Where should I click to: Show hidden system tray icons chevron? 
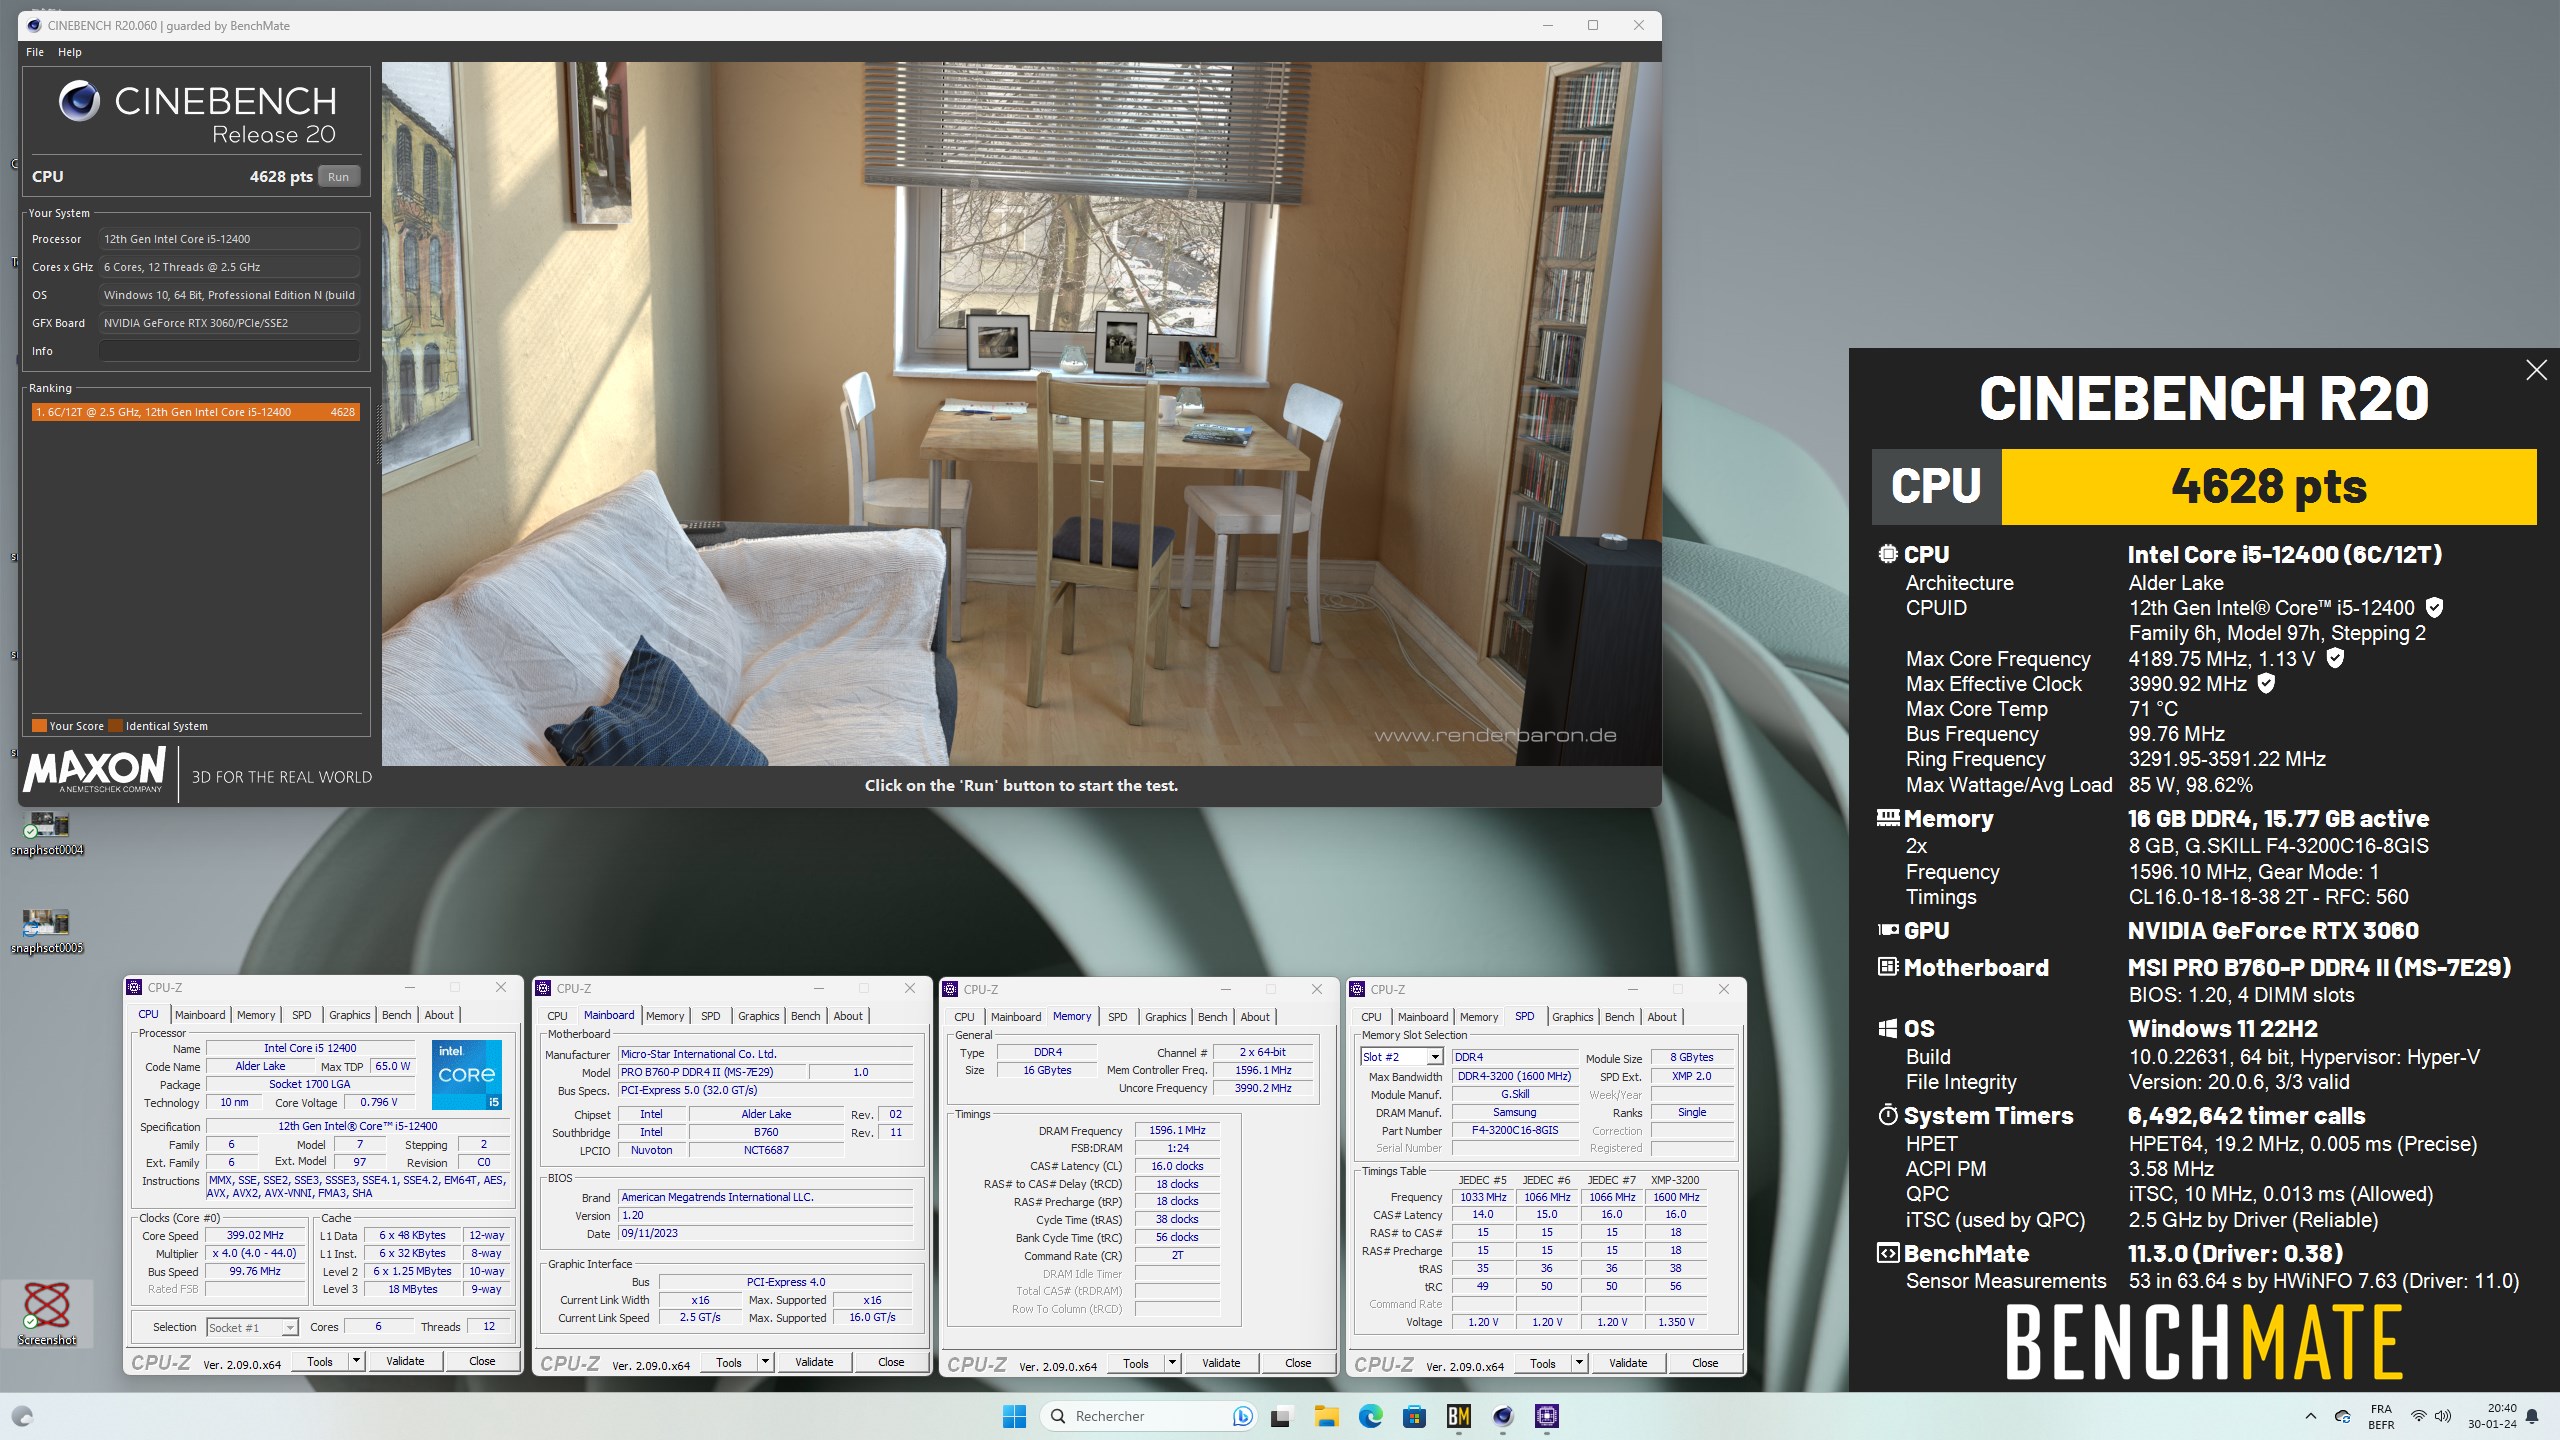click(x=2310, y=1416)
